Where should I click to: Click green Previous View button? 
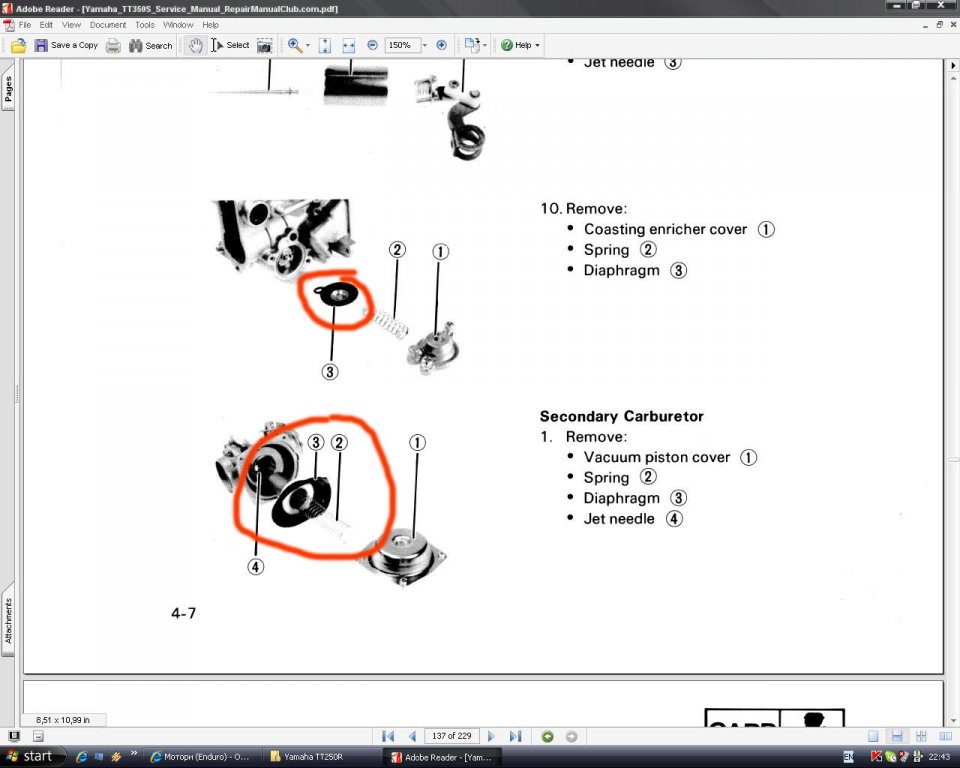[547, 736]
